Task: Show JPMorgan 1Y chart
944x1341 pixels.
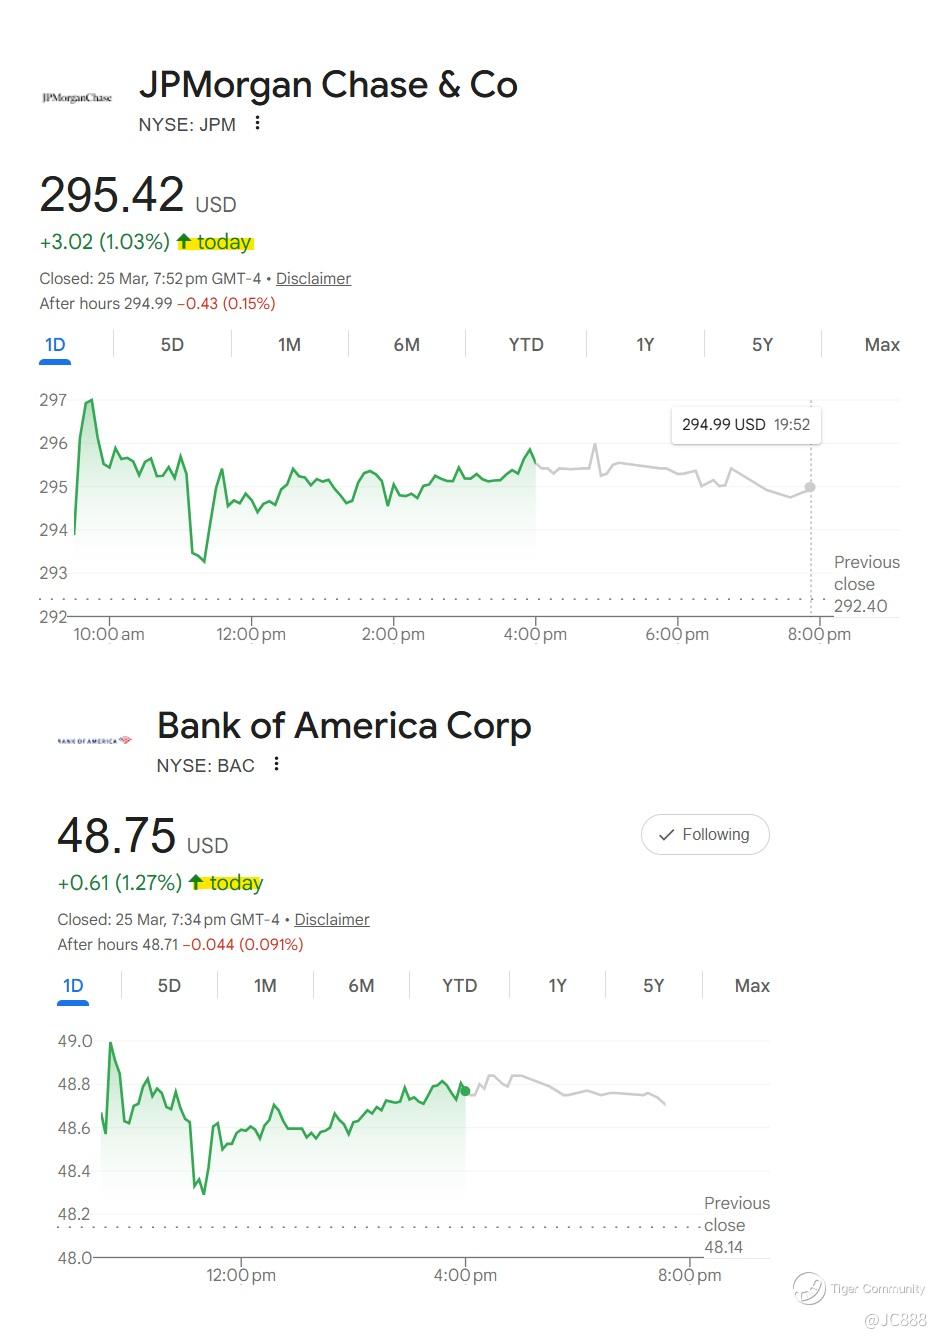Action: coord(645,345)
